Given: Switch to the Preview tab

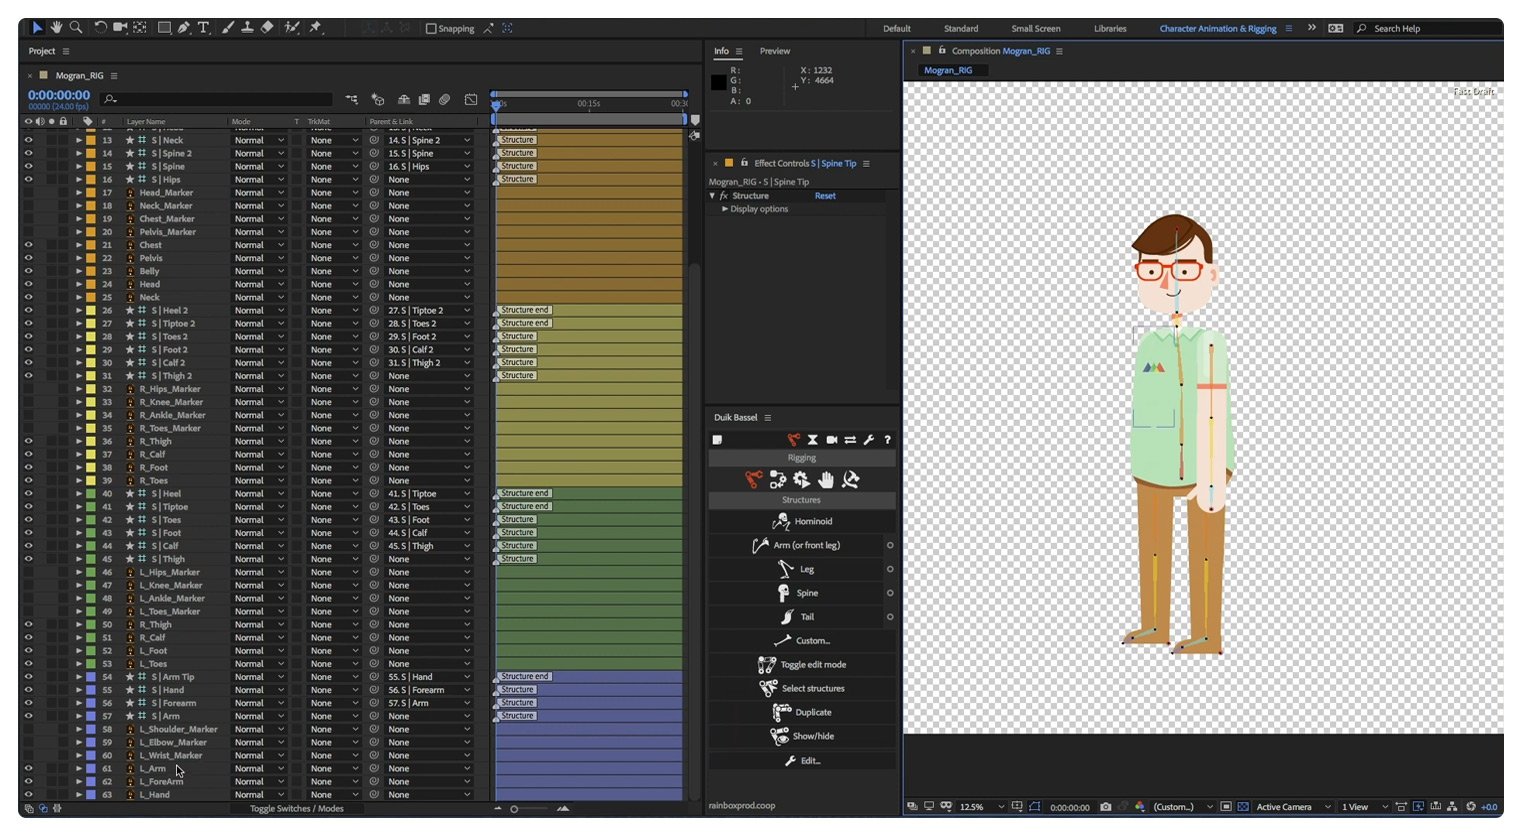Looking at the screenshot, I should tap(774, 51).
